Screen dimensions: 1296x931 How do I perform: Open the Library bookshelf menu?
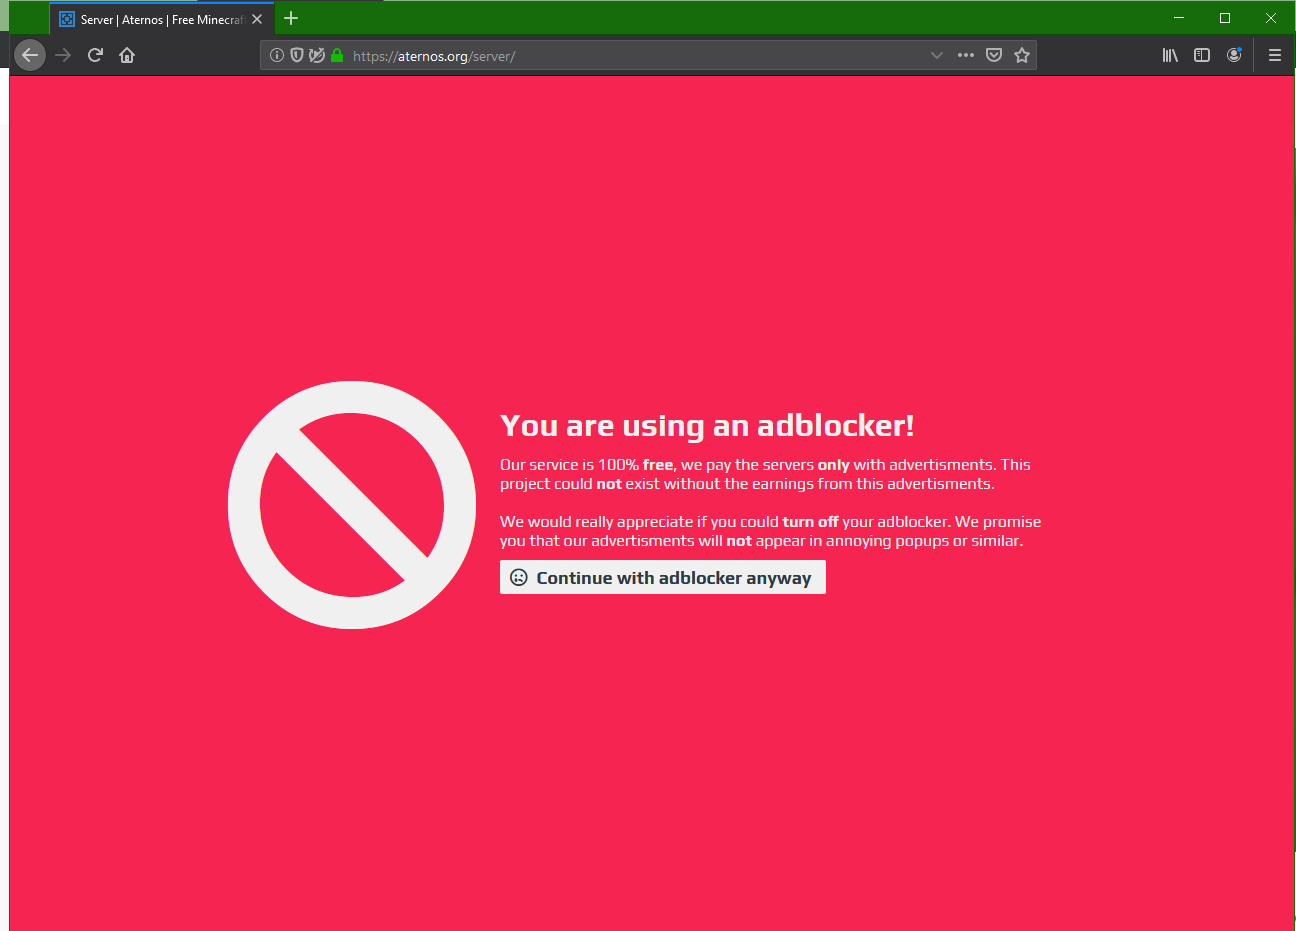coord(1170,55)
